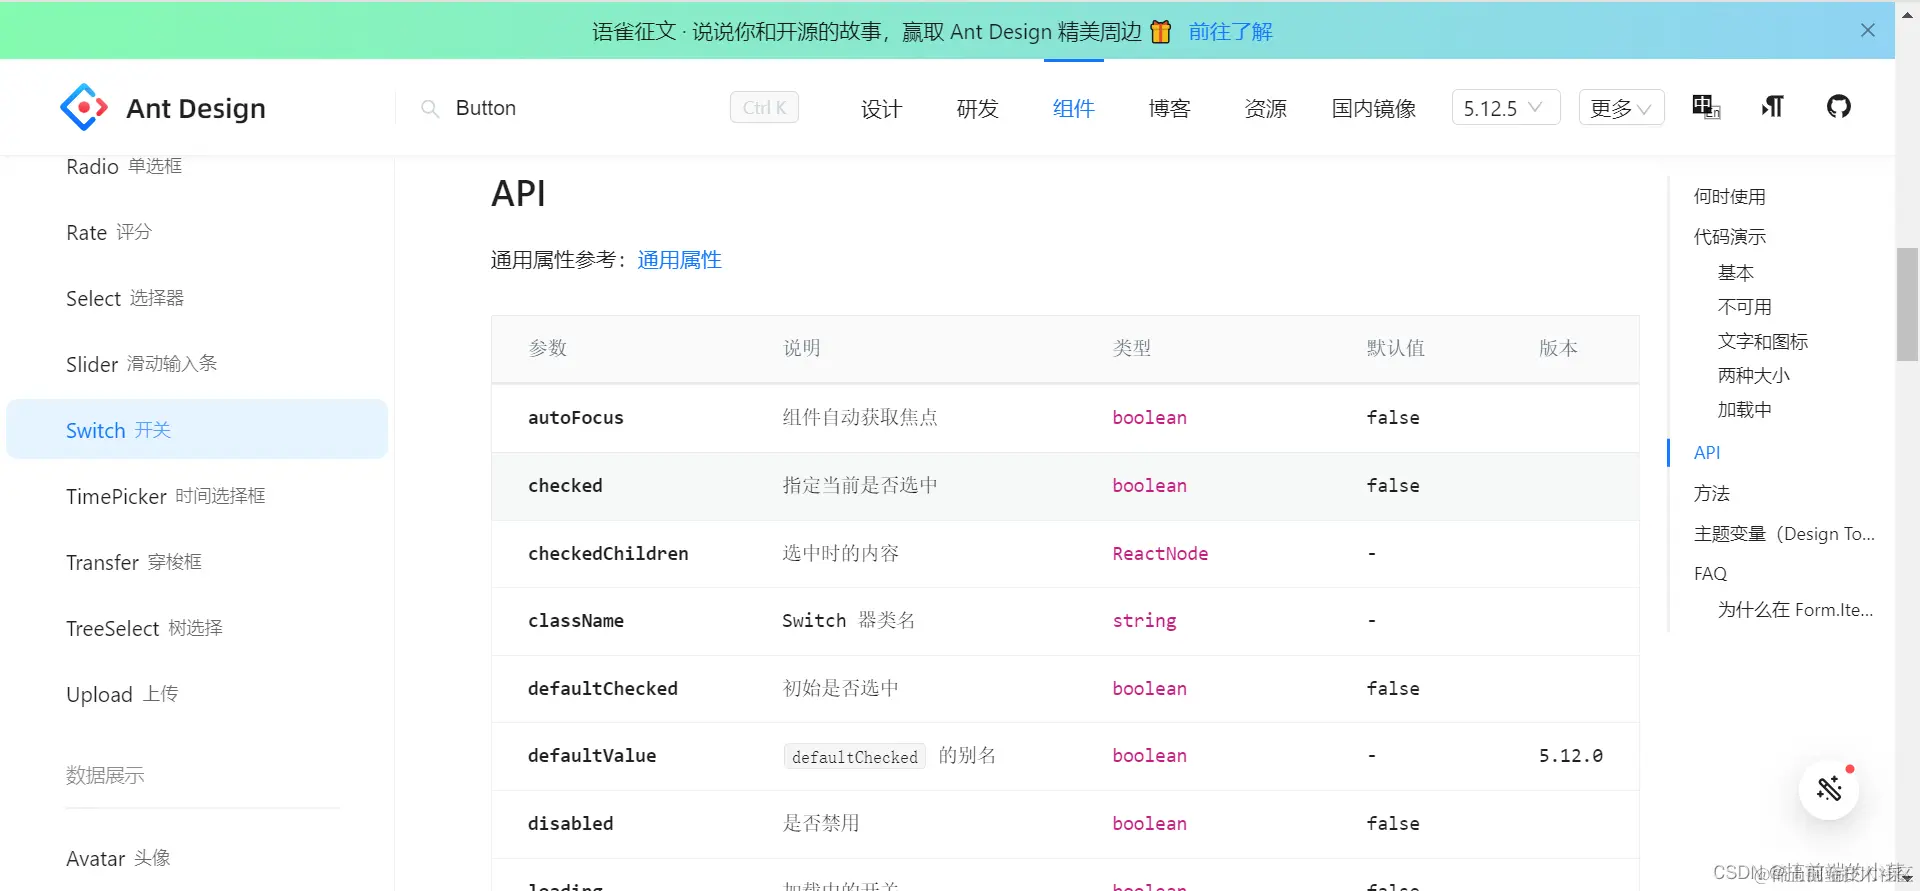The width and height of the screenshot is (1920, 891).
Task: Jump to API anchor in outline
Action: [x=1707, y=453]
